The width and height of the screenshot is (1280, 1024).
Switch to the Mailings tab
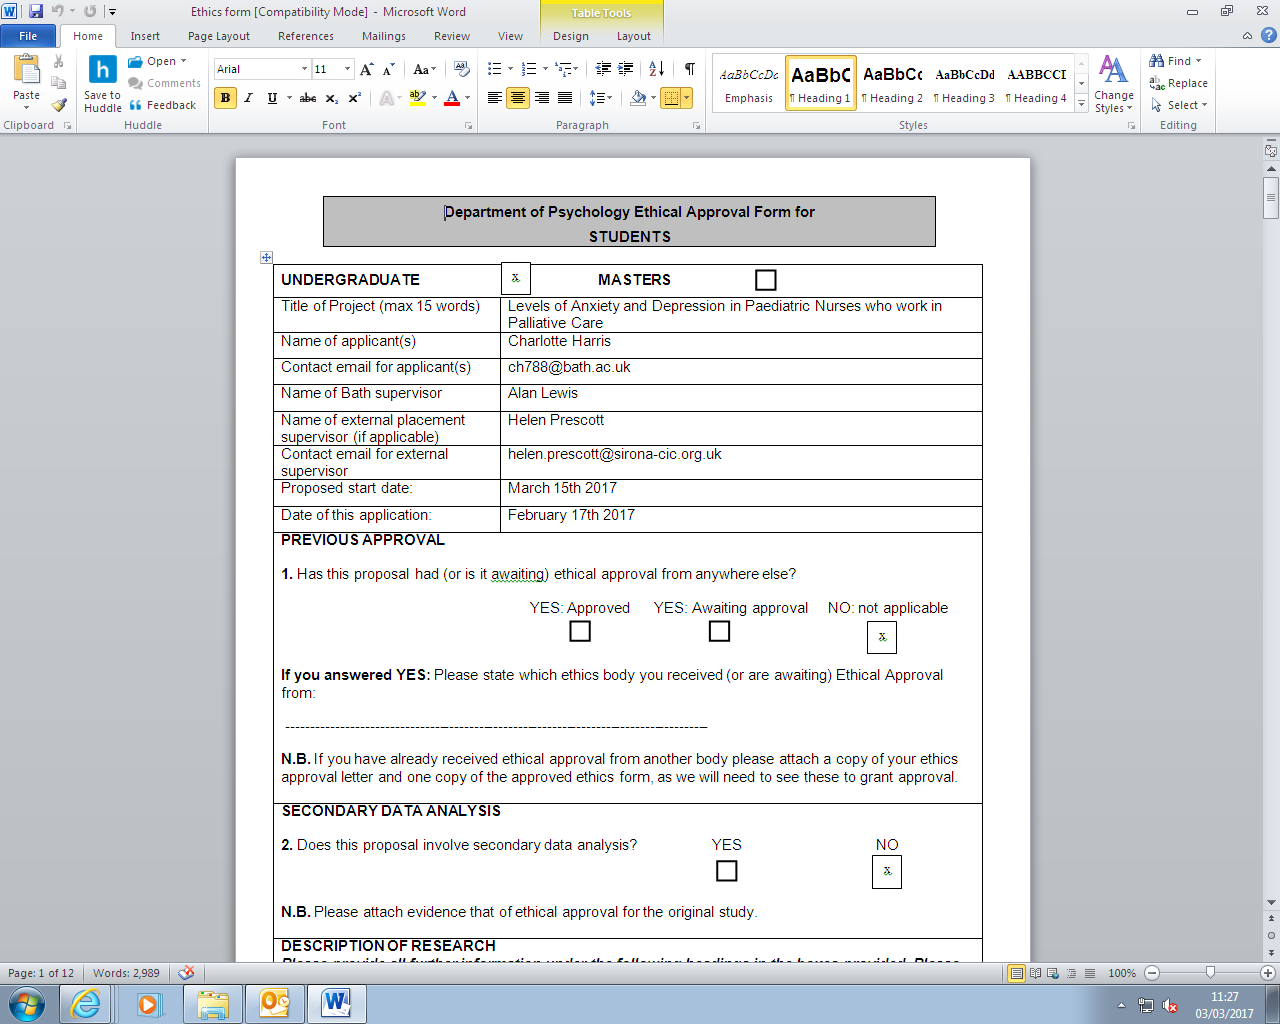(384, 36)
